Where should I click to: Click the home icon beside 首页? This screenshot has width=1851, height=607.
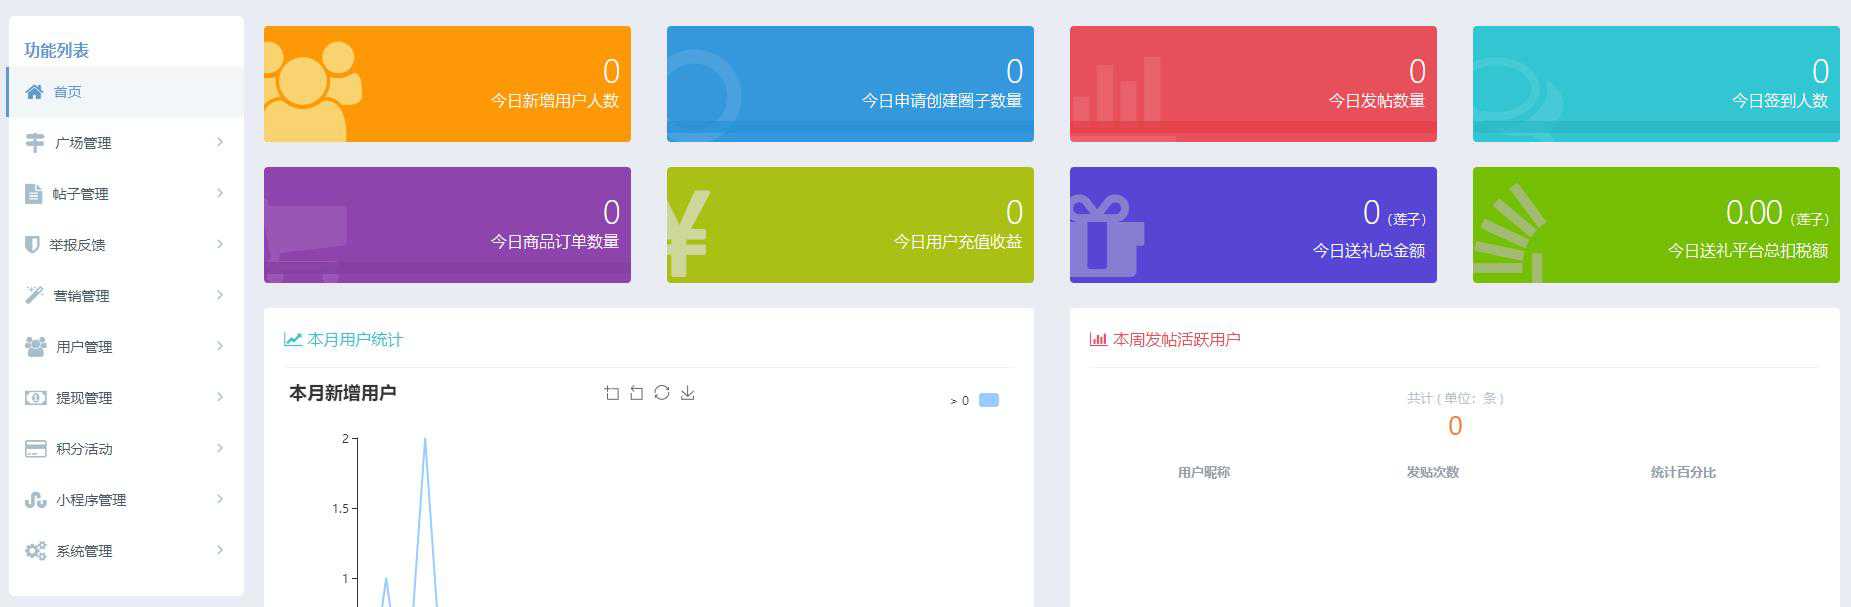tap(34, 92)
